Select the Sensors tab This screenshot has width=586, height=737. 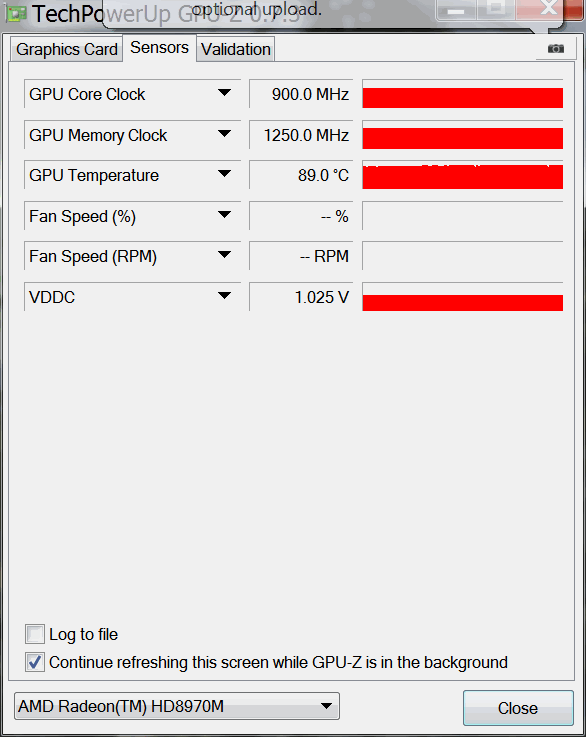click(159, 47)
